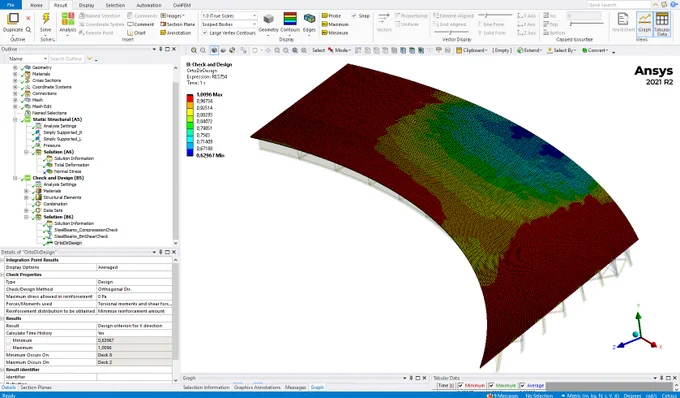Collapse the Static Structural (A5) node
Screen dimensions: 680x398
pyautogui.click(x=15, y=119)
